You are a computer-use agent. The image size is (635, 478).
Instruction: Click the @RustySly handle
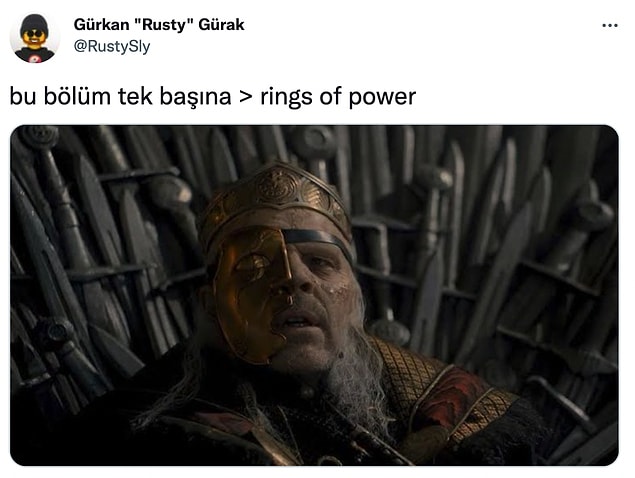(x=112, y=46)
